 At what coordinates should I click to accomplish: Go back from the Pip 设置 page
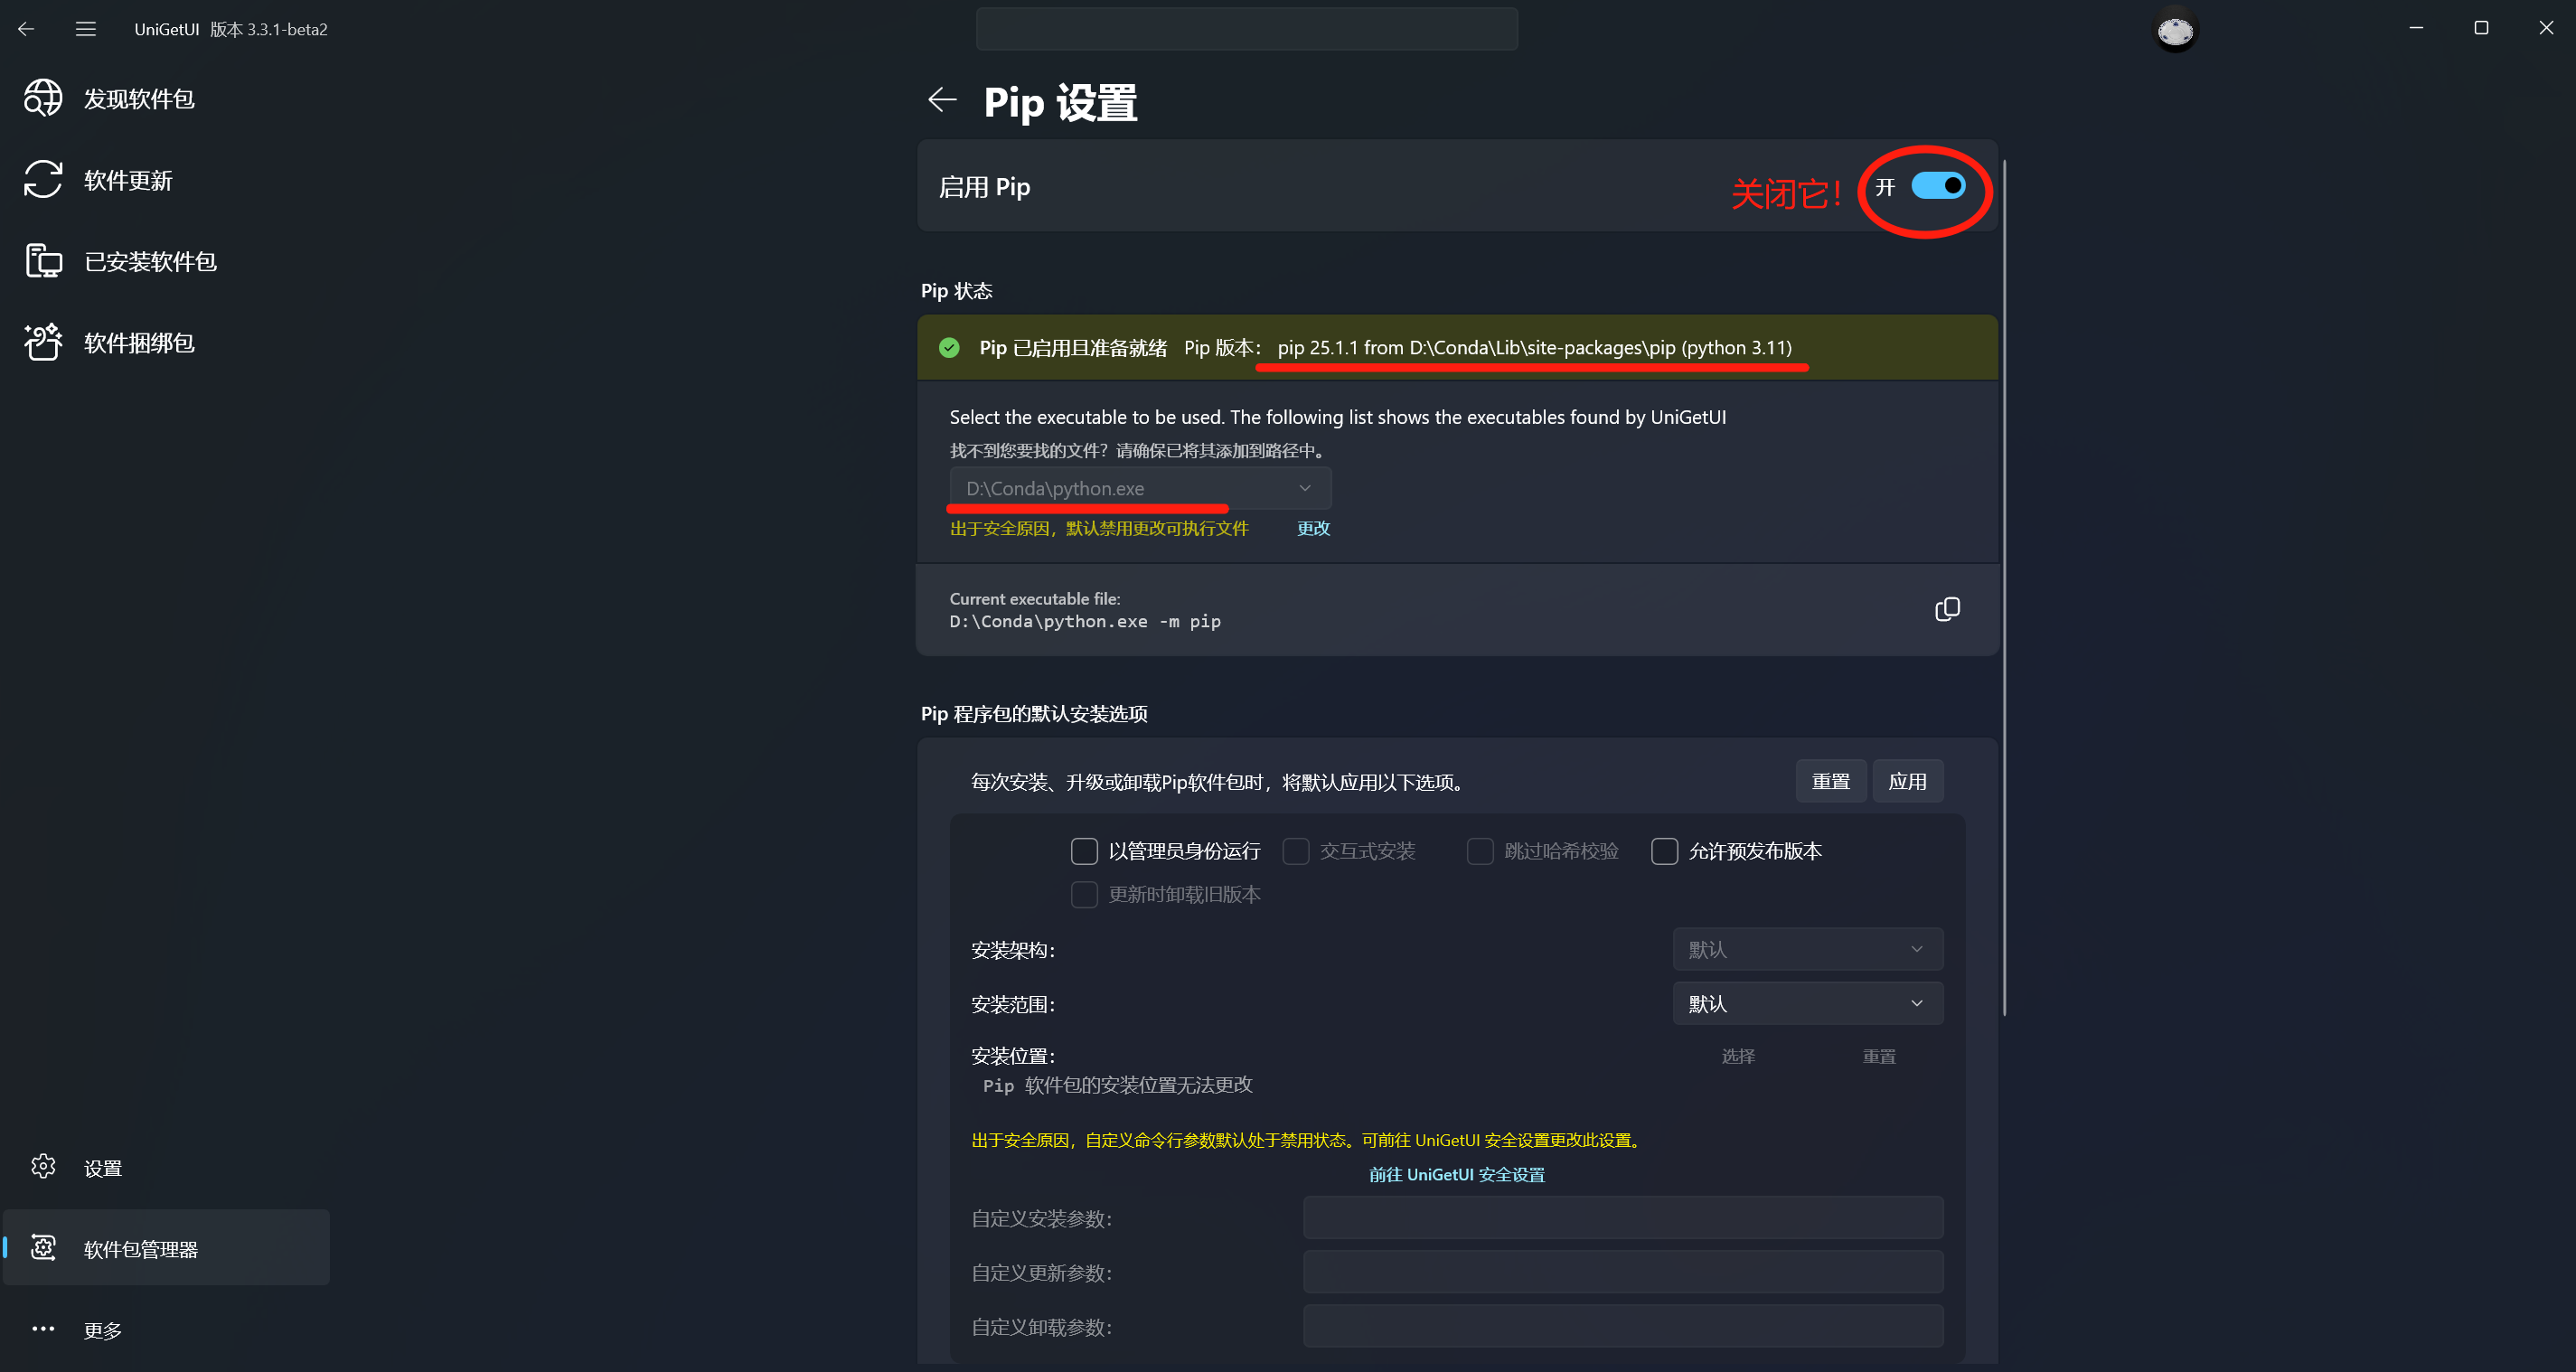942,100
